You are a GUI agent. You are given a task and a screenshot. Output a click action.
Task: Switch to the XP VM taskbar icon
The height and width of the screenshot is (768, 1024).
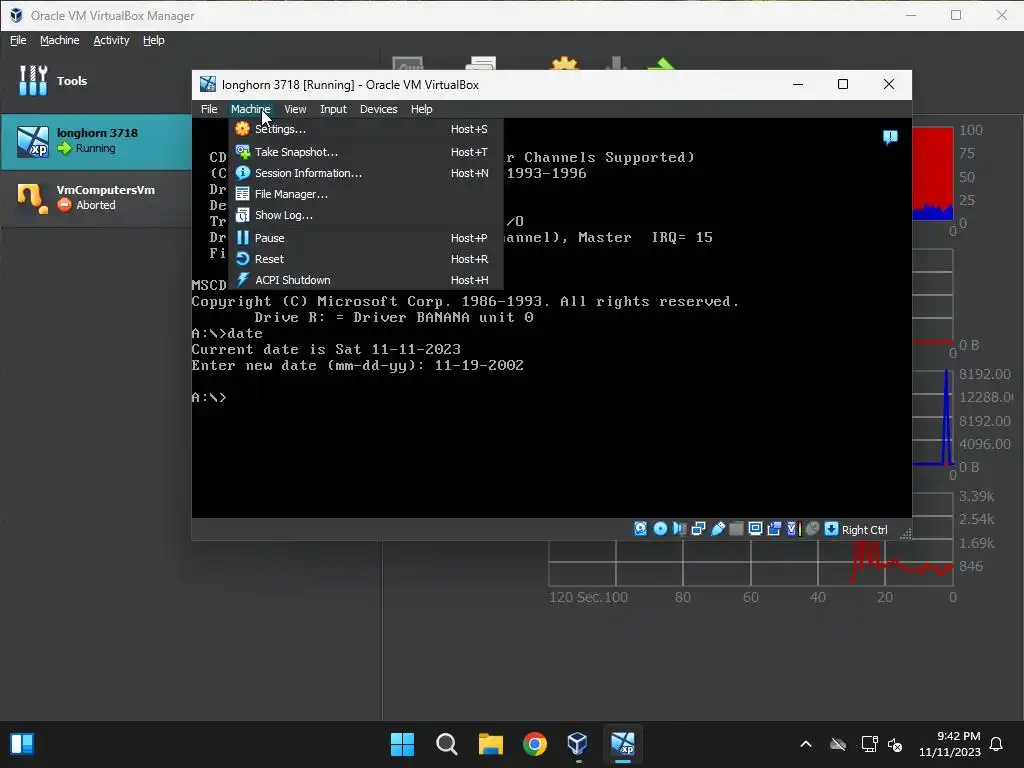tap(622, 744)
